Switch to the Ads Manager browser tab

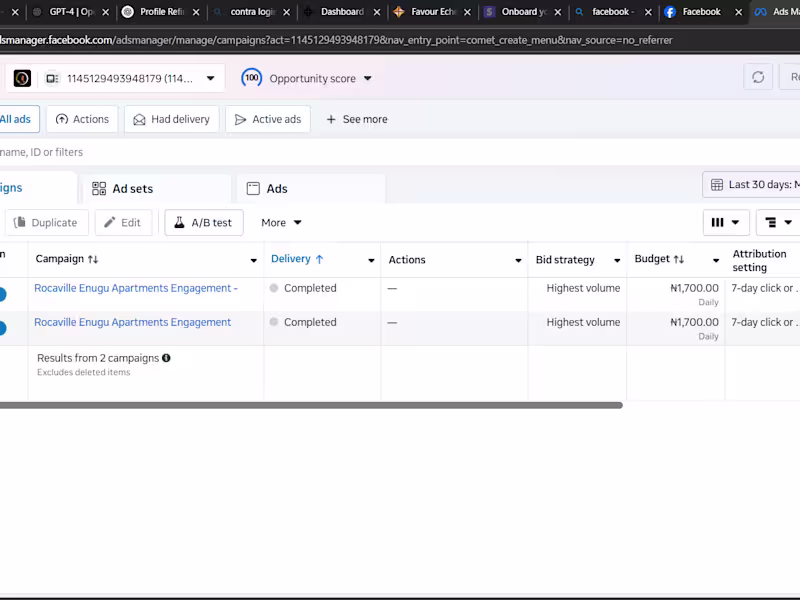click(776, 12)
